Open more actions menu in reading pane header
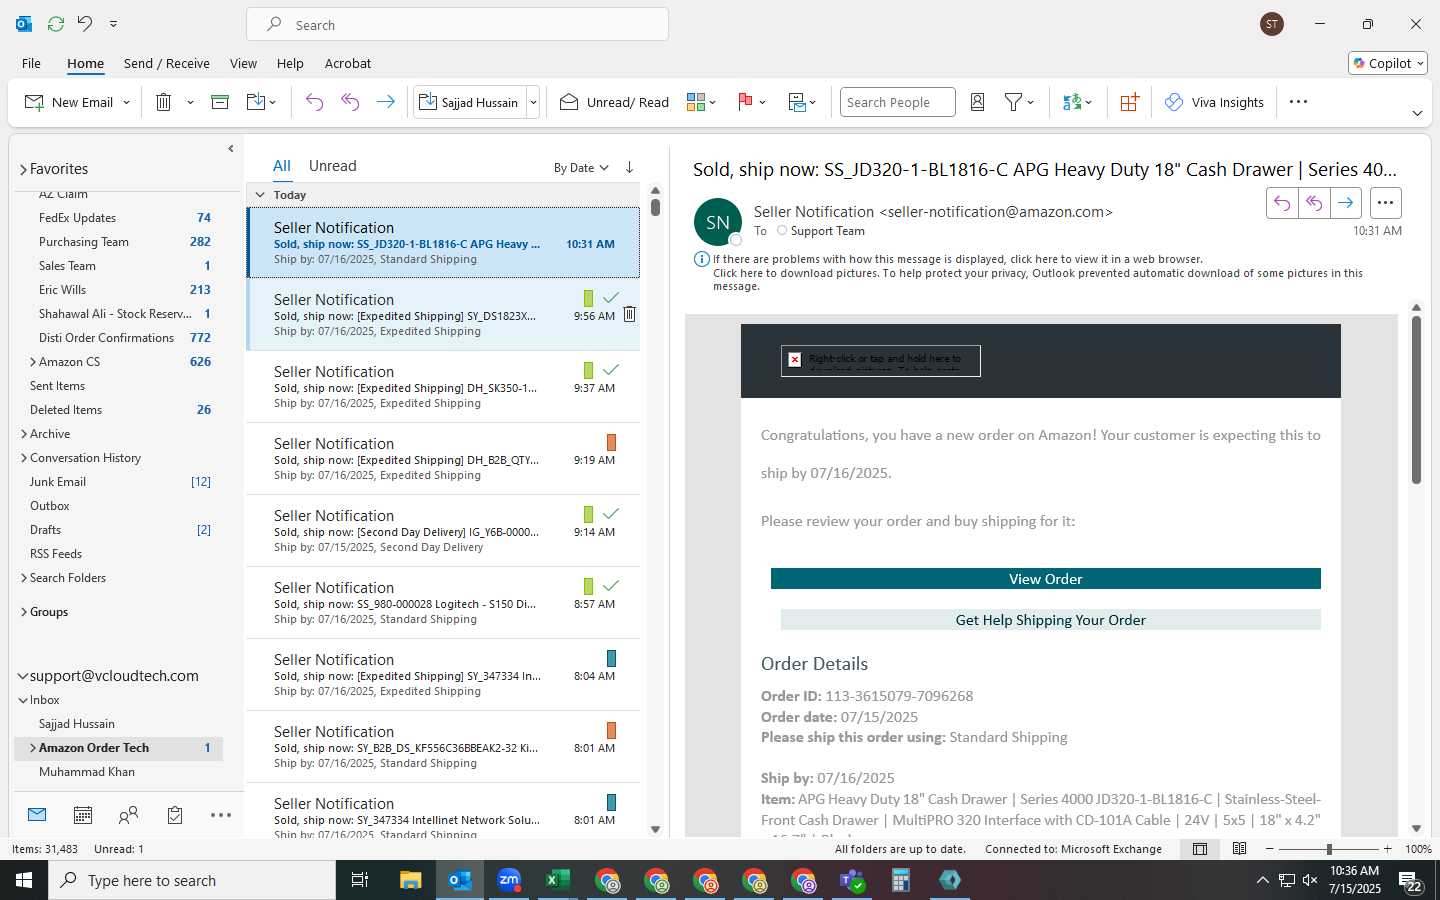The image size is (1440, 900). coord(1385,203)
